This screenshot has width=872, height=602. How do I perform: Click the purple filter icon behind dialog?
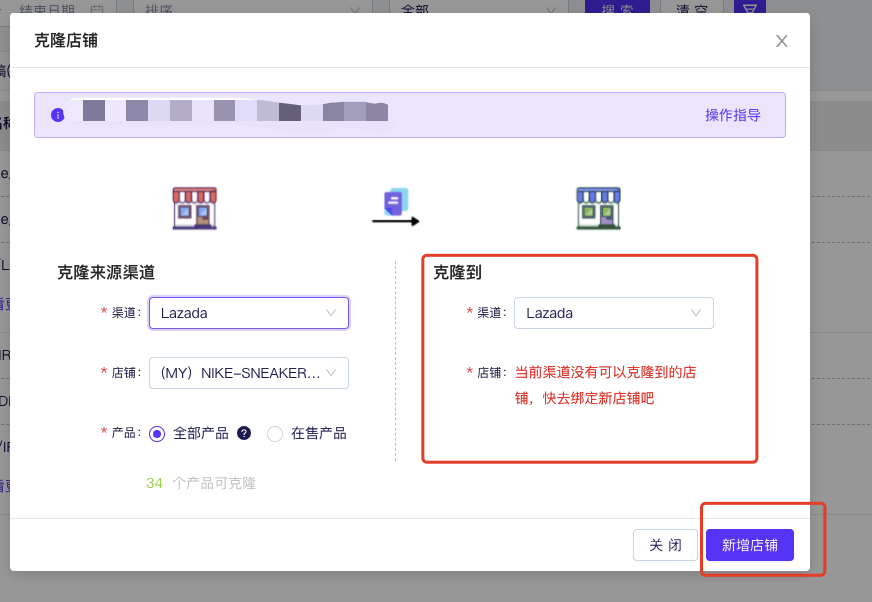tap(750, 6)
